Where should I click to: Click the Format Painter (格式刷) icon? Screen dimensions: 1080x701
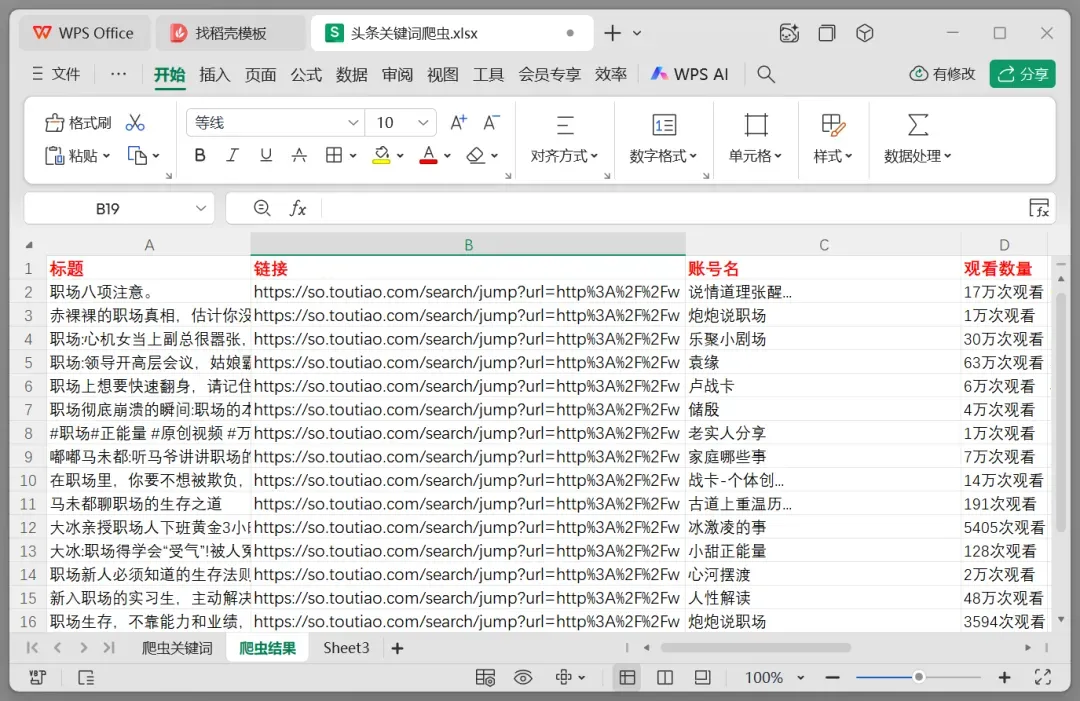pyautogui.click(x=54, y=123)
